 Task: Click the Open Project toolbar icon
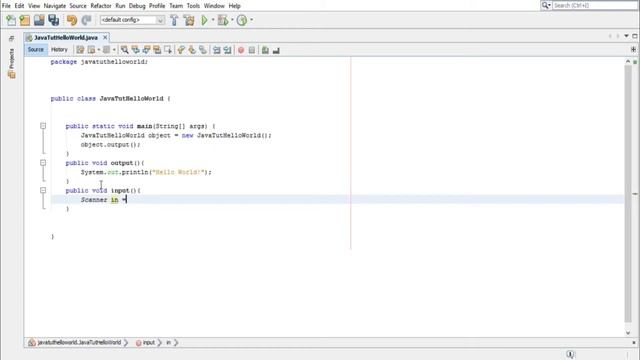(39, 20)
